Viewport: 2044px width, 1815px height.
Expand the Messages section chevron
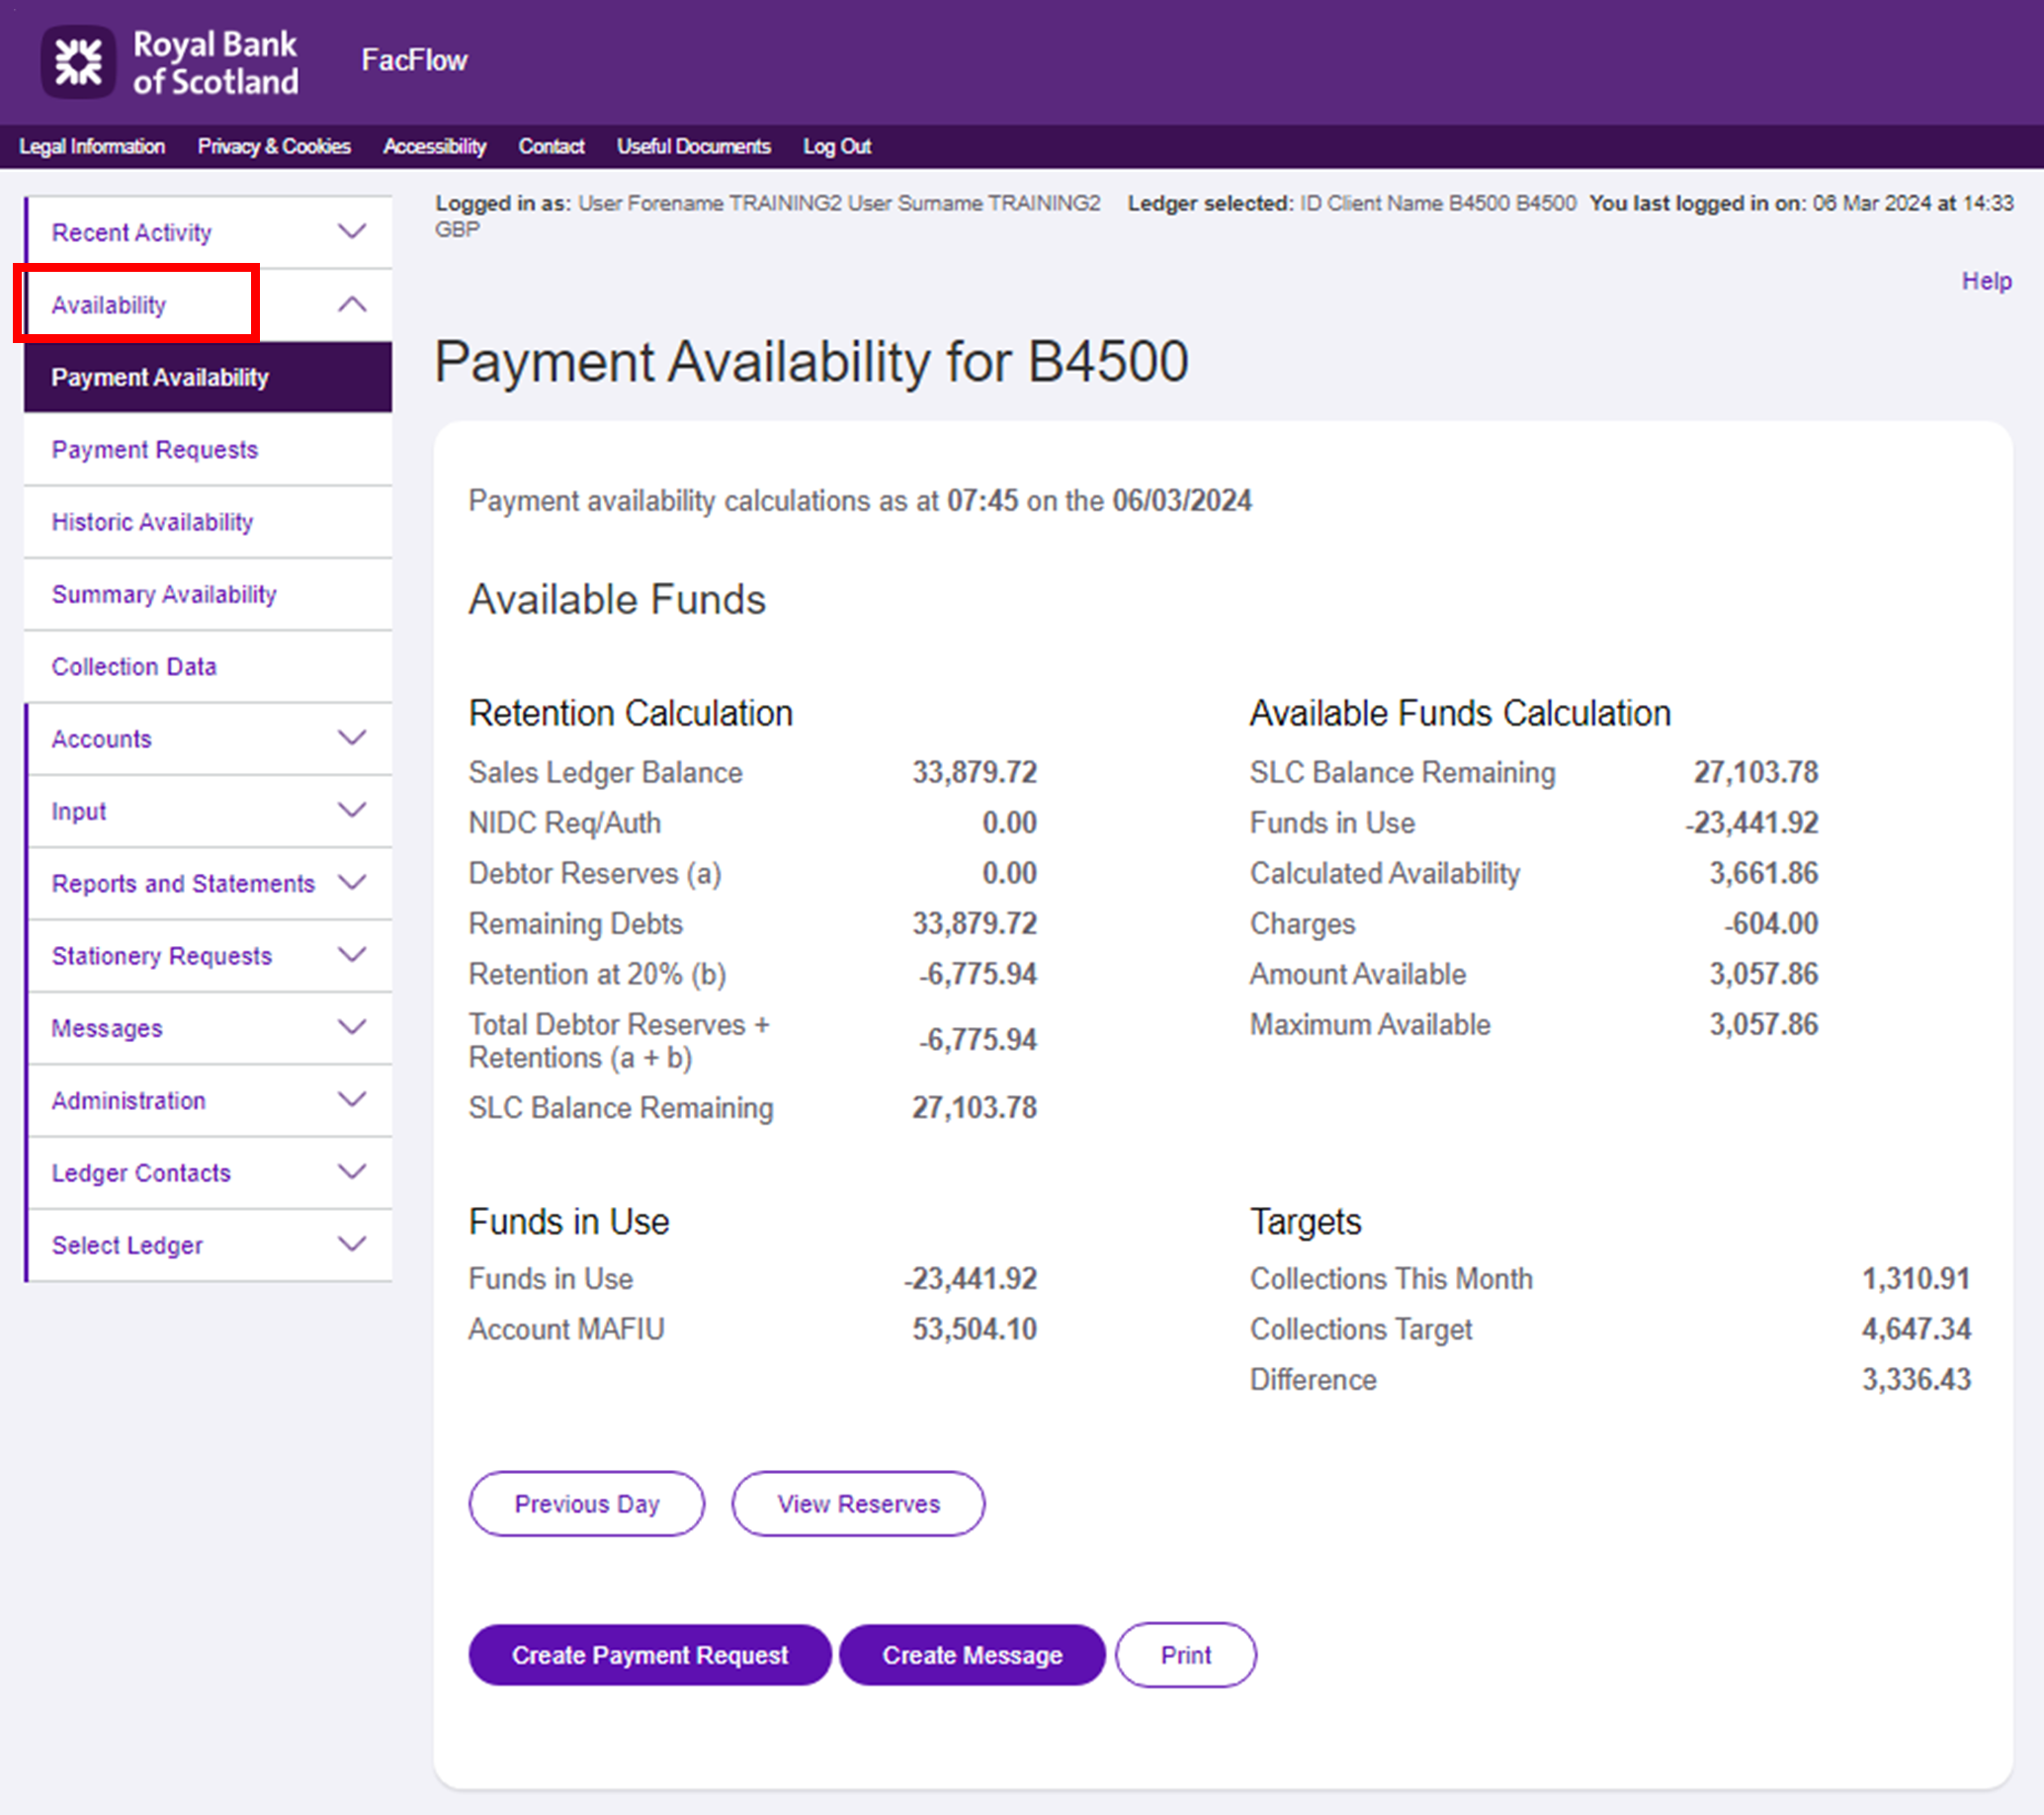(352, 1027)
